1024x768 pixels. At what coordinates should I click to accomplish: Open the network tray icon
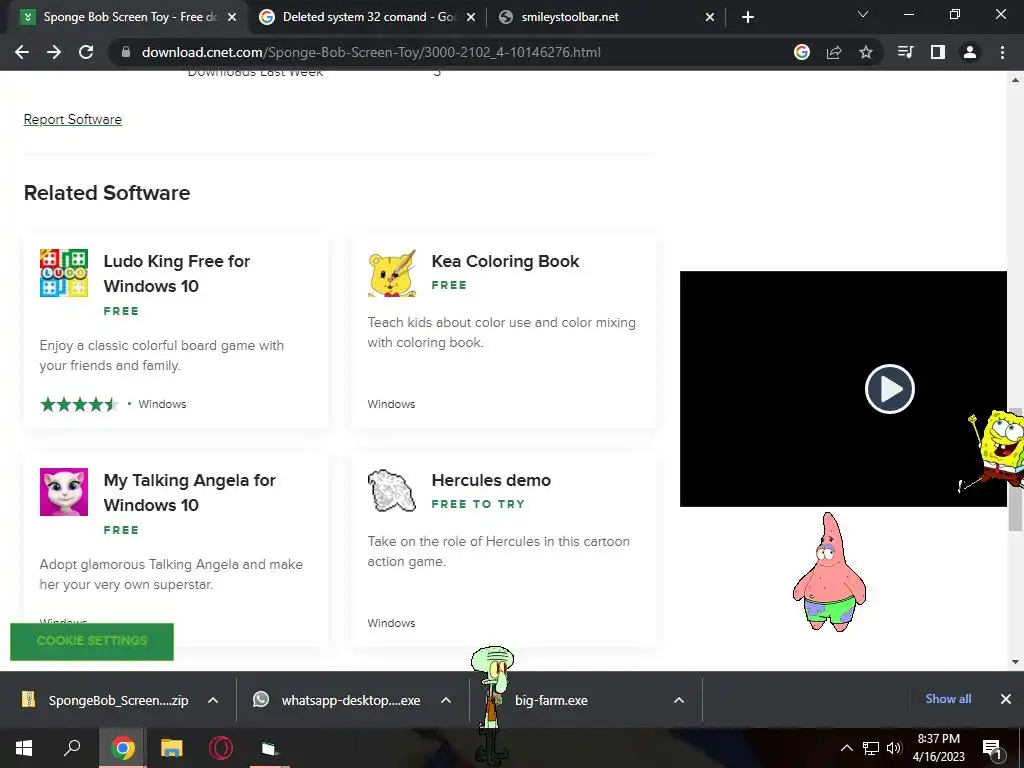pos(871,748)
